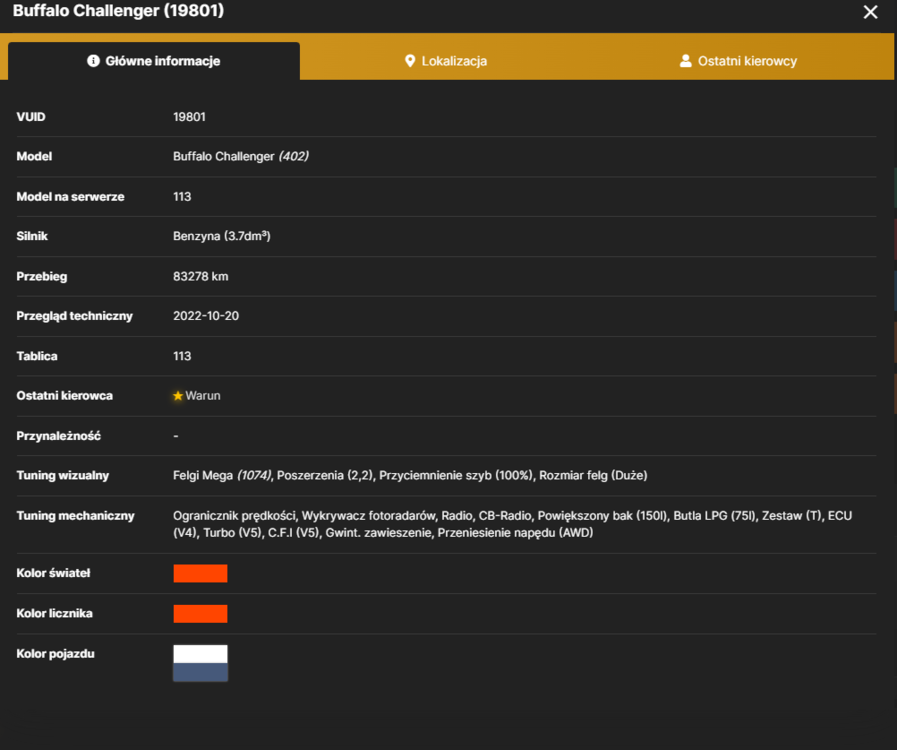The height and width of the screenshot is (750, 897).
Task: Click the Przegląd techniczny label
Action: [x=74, y=316]
